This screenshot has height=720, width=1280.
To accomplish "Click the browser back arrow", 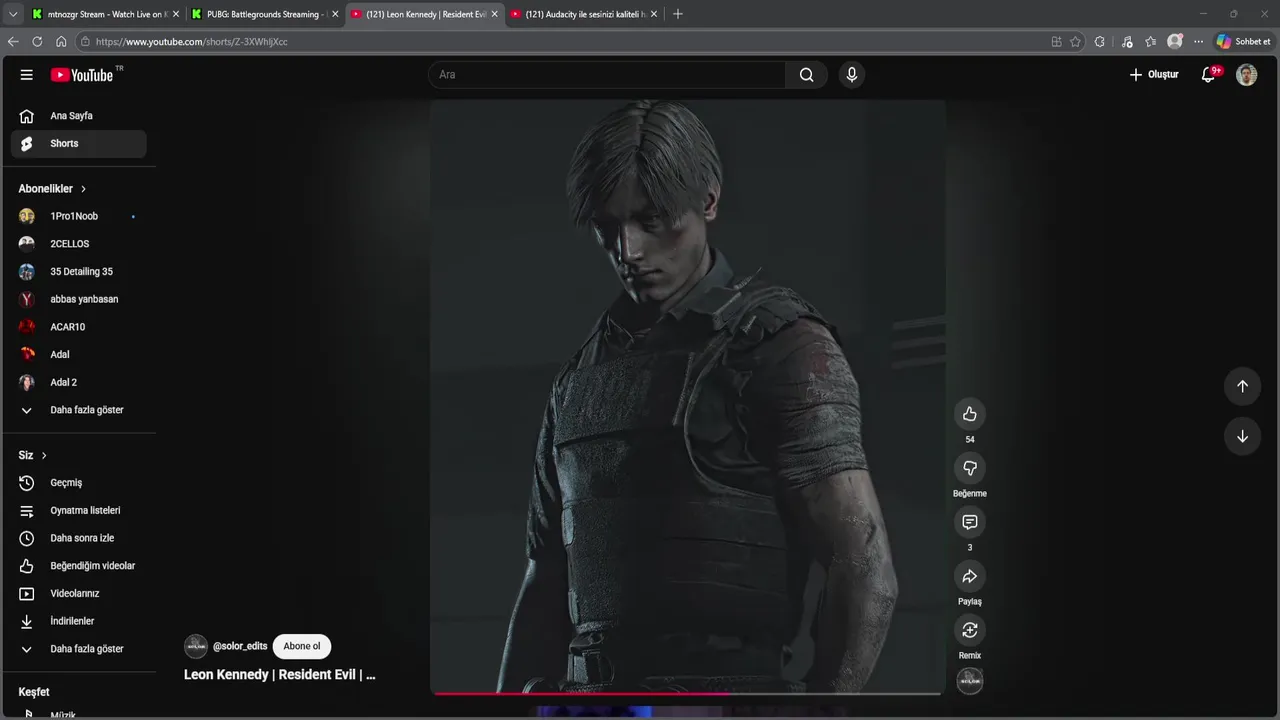I will [x=13, y=42].
